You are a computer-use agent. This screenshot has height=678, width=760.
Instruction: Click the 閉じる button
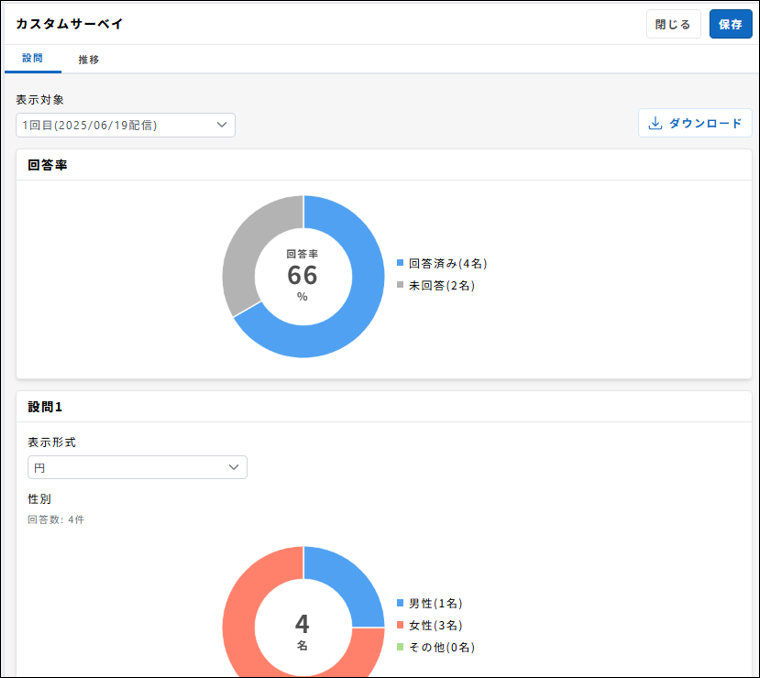click(x=673, y=24)
